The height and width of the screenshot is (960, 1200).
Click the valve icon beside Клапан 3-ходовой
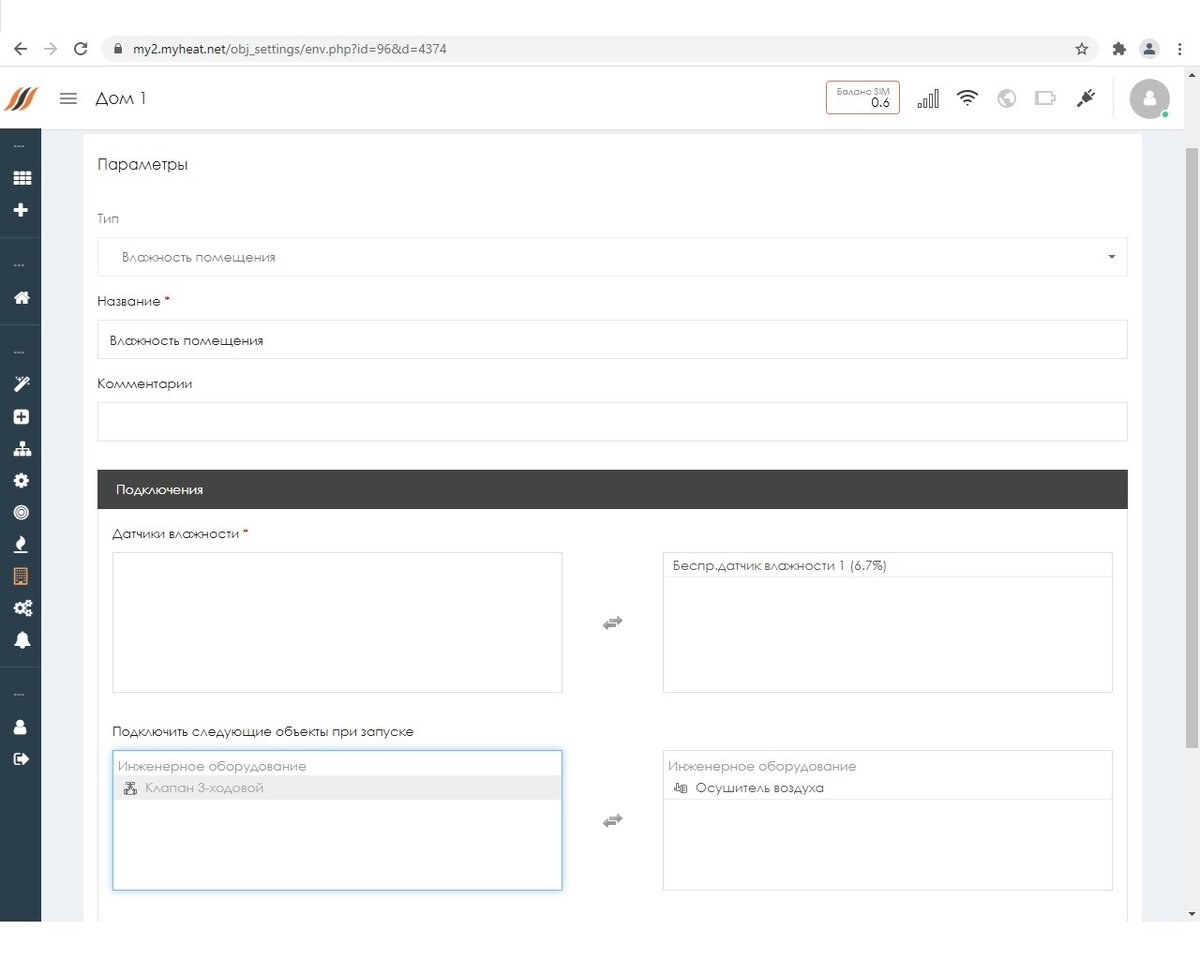[x=130, y=788]
